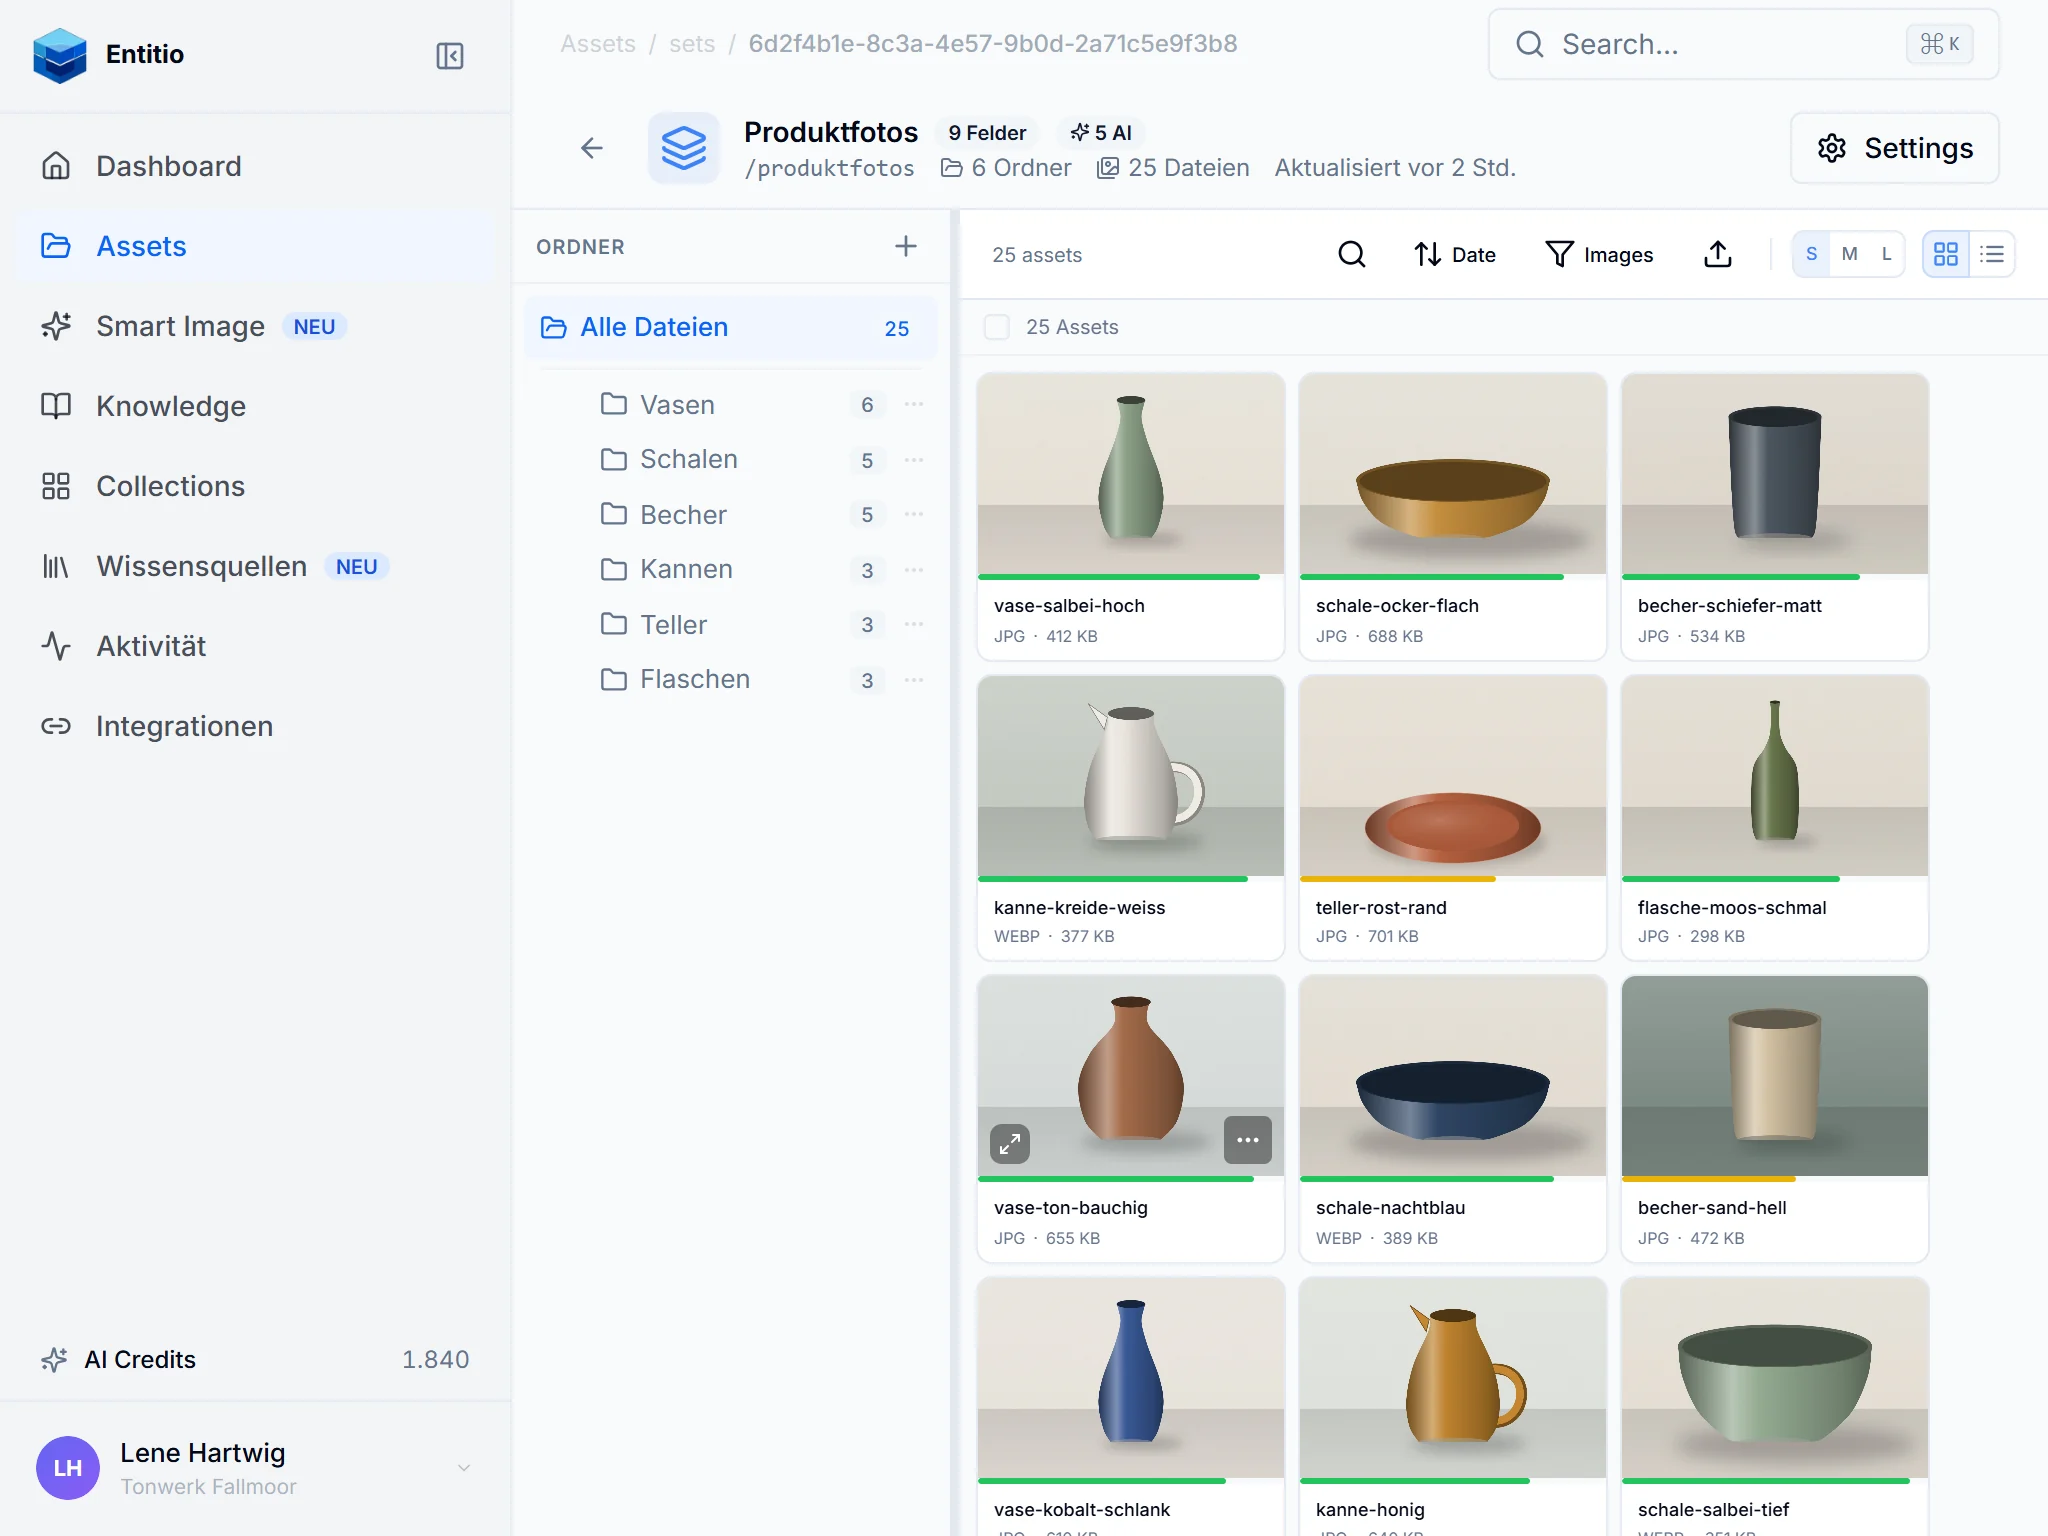Open the Settings button

(1895, 148)
